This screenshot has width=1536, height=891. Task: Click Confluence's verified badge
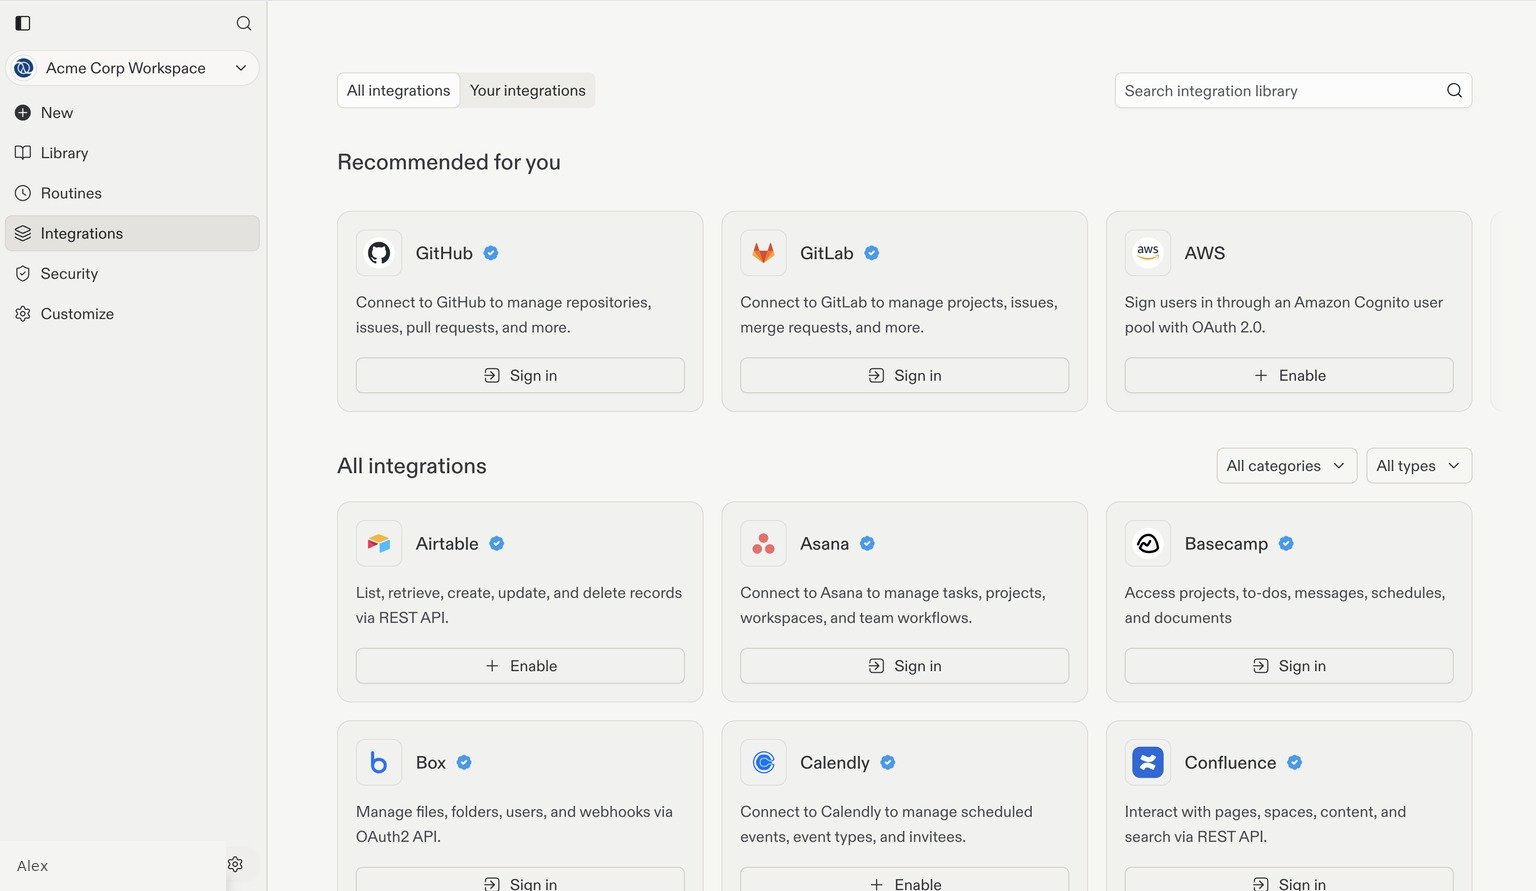point(1295,762)
